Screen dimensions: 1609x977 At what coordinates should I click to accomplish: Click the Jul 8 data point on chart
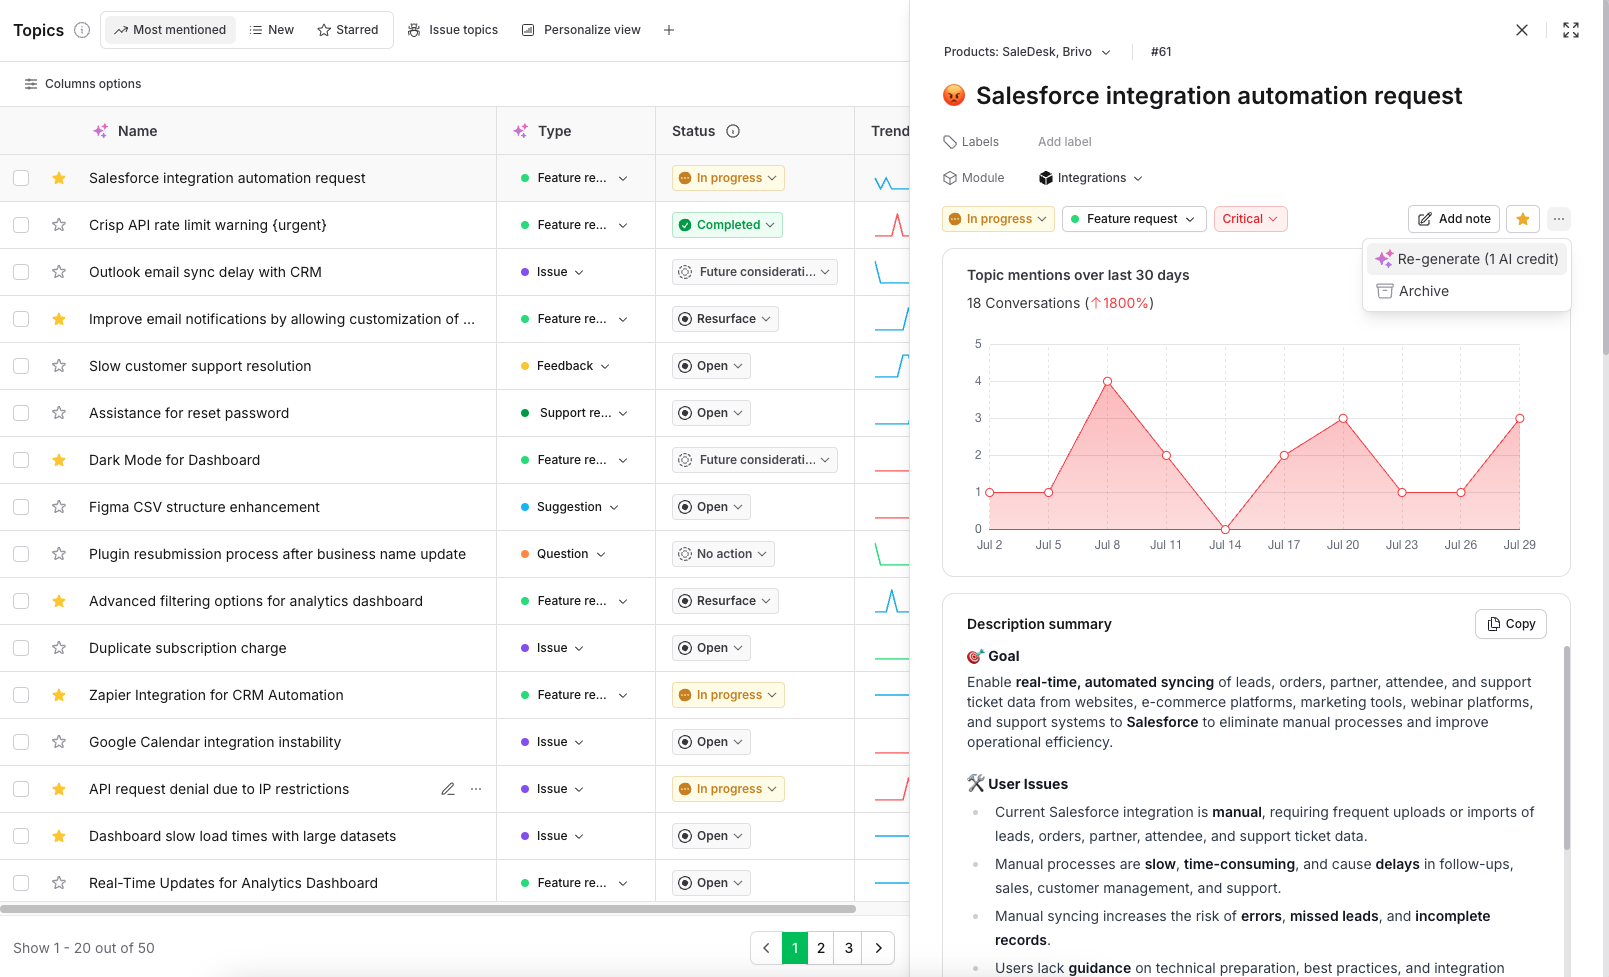[1107, 381]
